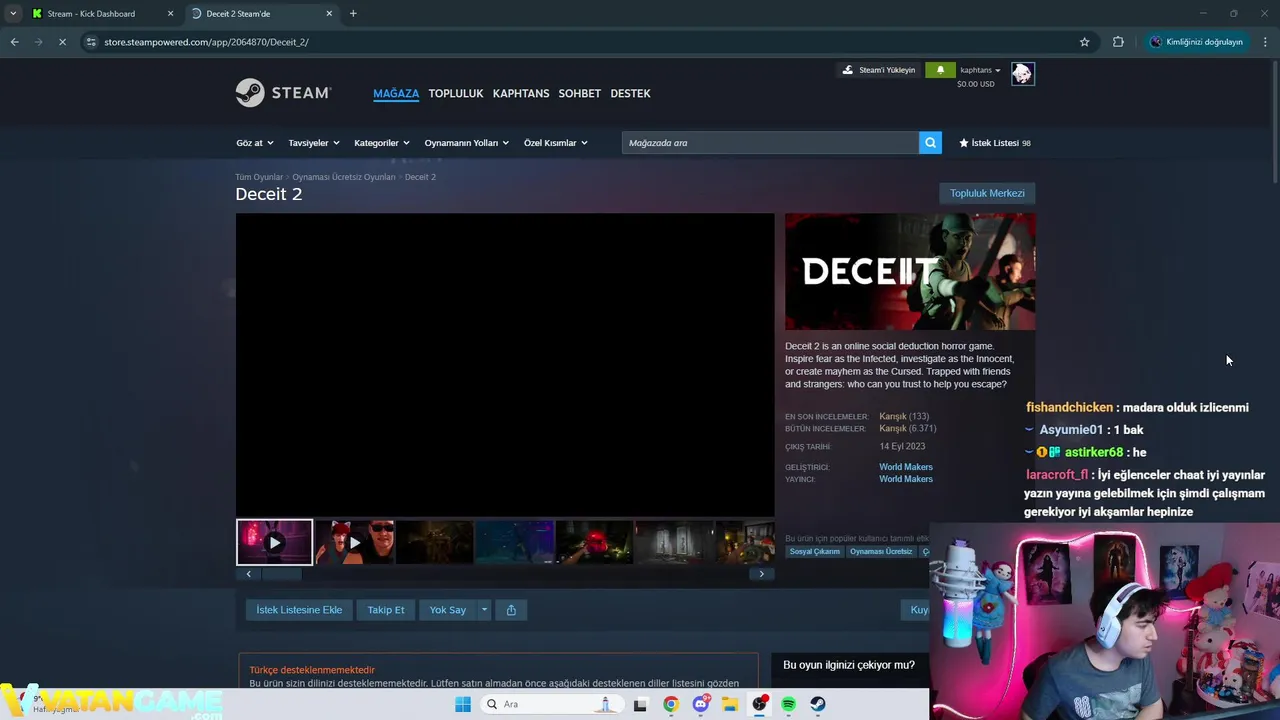Click the share icon button below media
Viewport: 1280px width, 720px height.
(511, 610)
